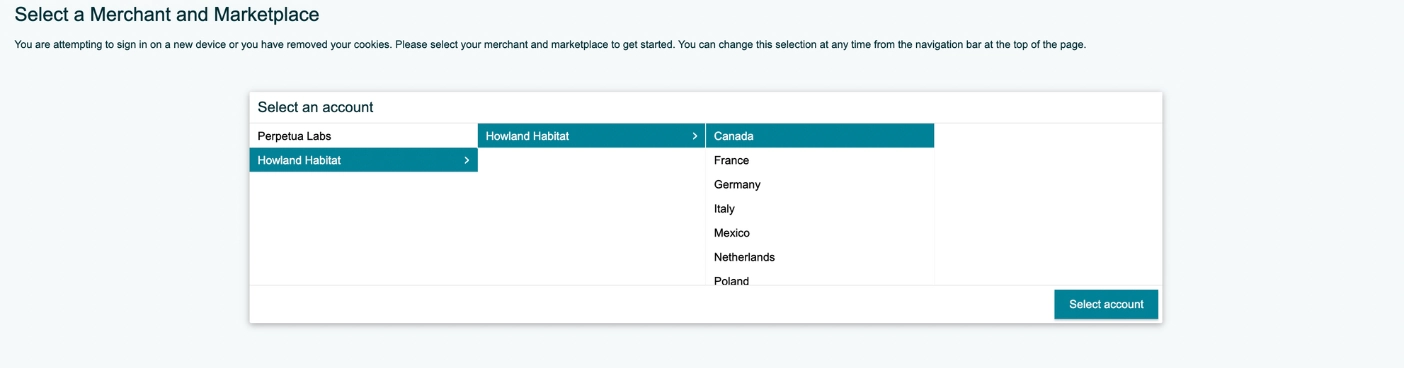Screen dimensions: 1404x368
Task: Choose Howland Habitat merchant in second column
Action: [x=591, y=136]
